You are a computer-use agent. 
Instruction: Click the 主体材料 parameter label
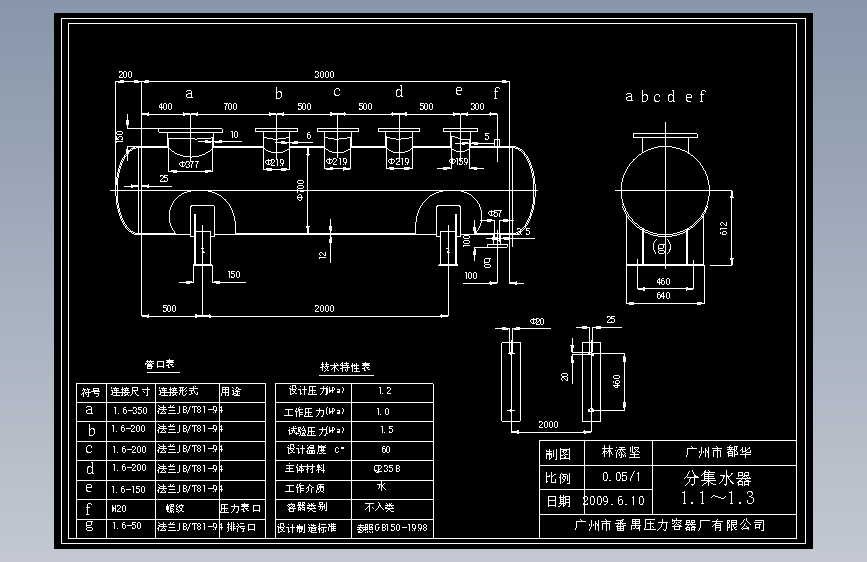(305, 469)
